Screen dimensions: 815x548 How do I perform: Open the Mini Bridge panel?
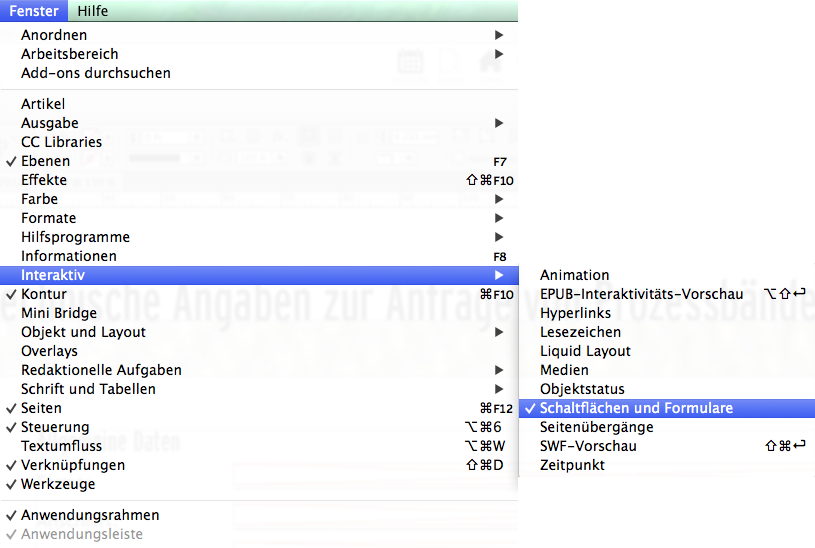59,313
